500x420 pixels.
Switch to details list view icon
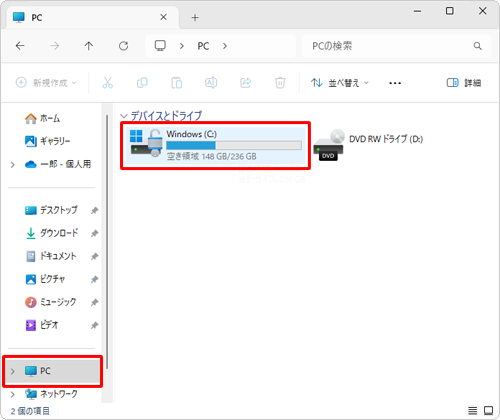[472, 411]
